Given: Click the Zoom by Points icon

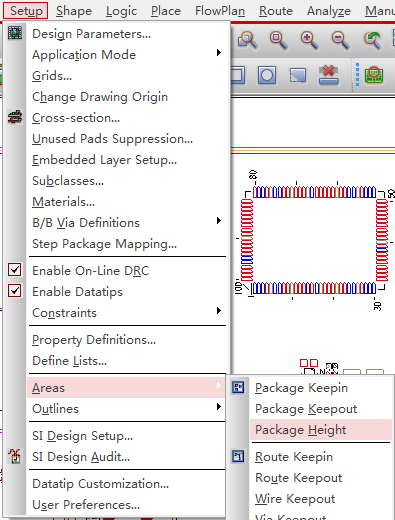Looking at the screenshot, I should click(248, 40).
